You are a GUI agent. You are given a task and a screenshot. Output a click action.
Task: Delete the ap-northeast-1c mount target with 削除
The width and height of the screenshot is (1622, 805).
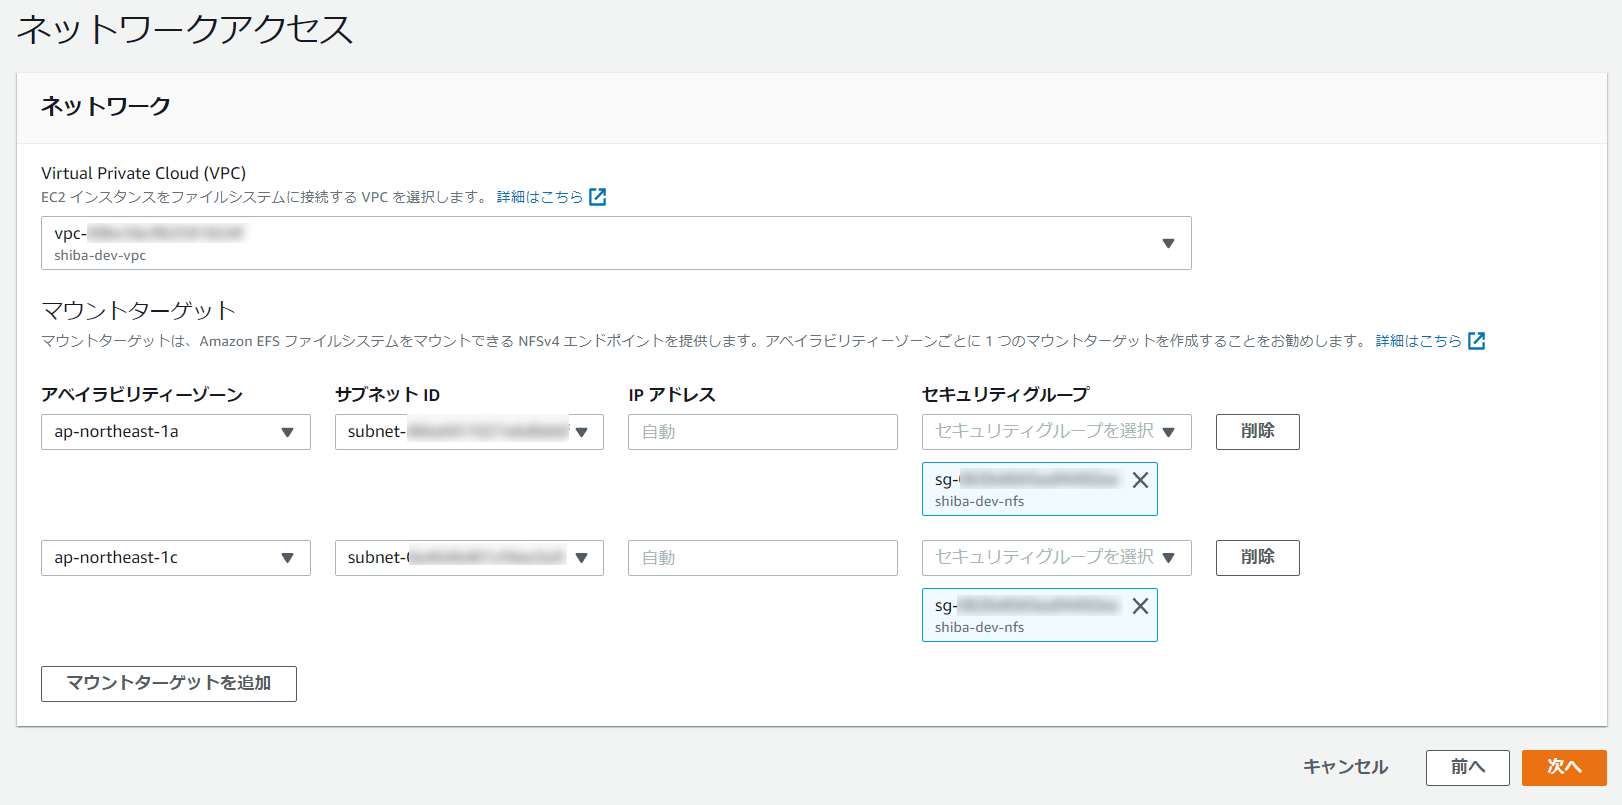(1258, 558)
